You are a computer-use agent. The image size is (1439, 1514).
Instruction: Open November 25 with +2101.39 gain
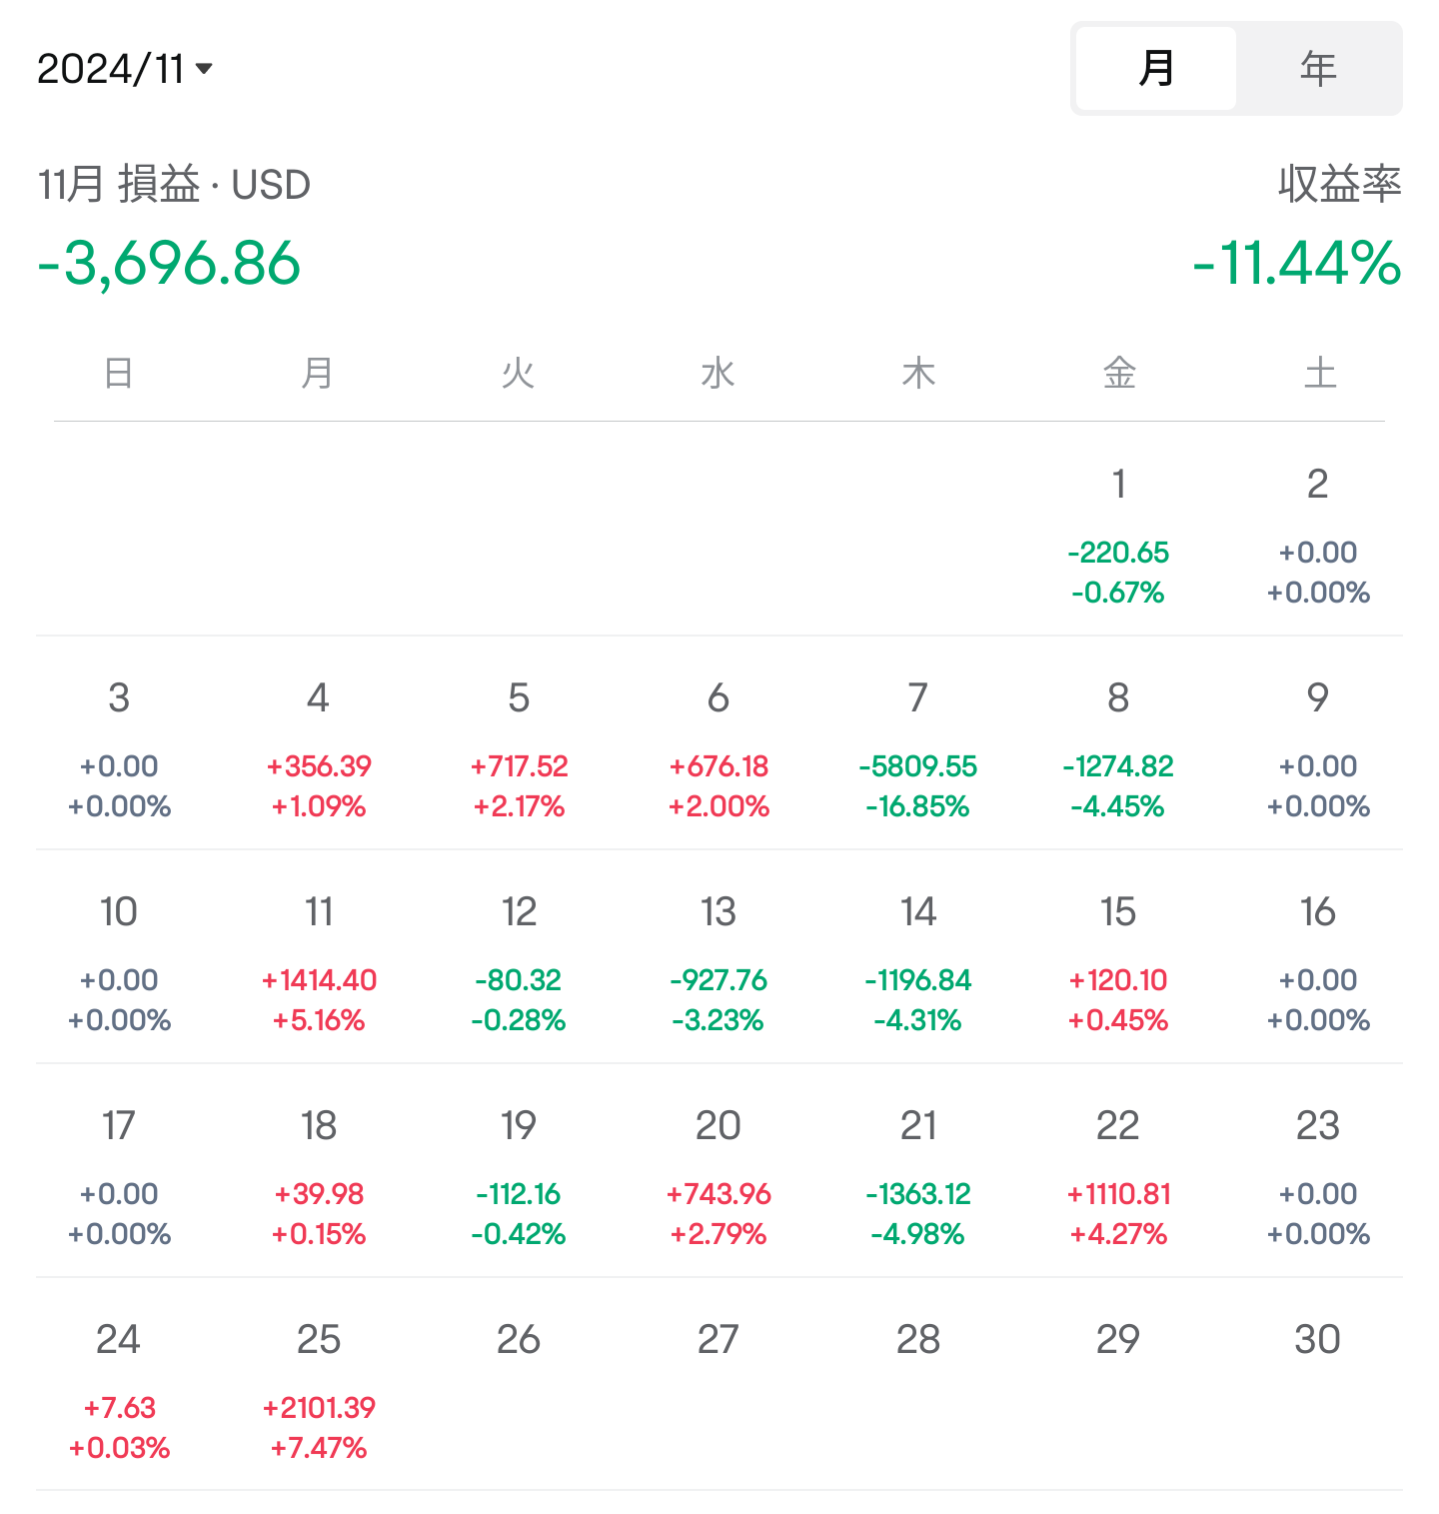(319, 1392)
